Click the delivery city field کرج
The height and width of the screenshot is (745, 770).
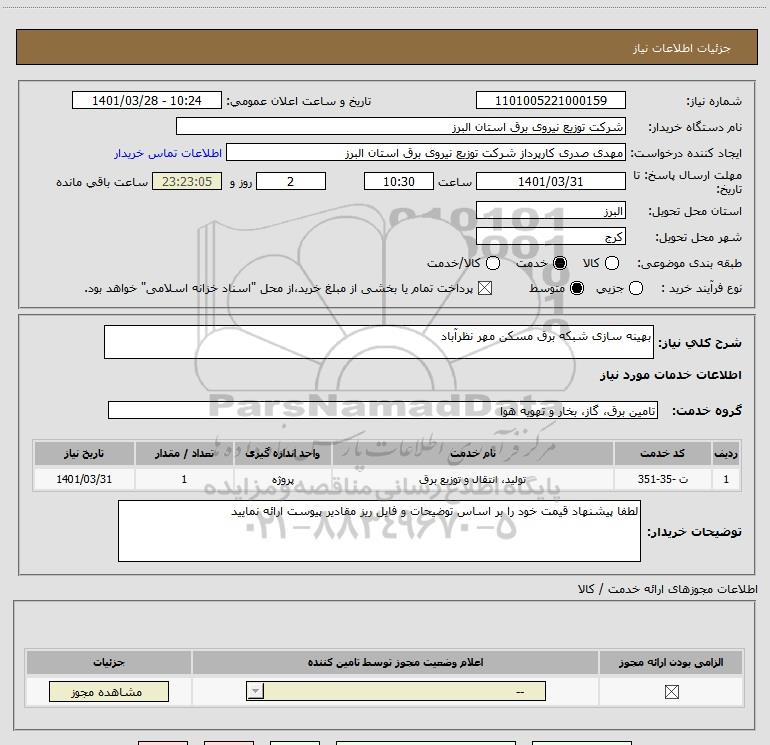pos(550,237)
